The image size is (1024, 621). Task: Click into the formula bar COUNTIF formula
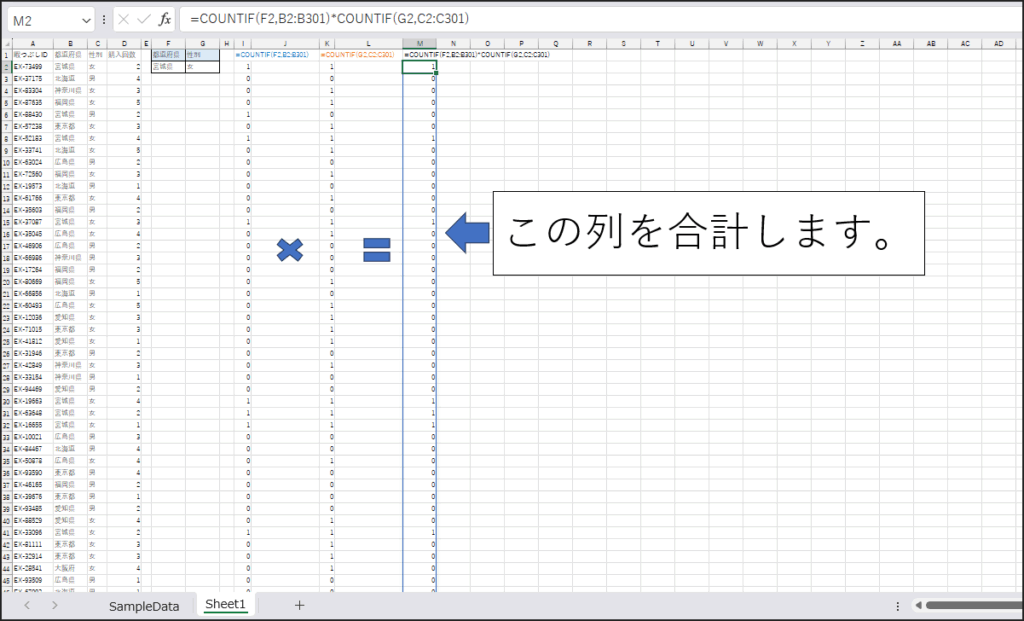[x=329, y=19]
